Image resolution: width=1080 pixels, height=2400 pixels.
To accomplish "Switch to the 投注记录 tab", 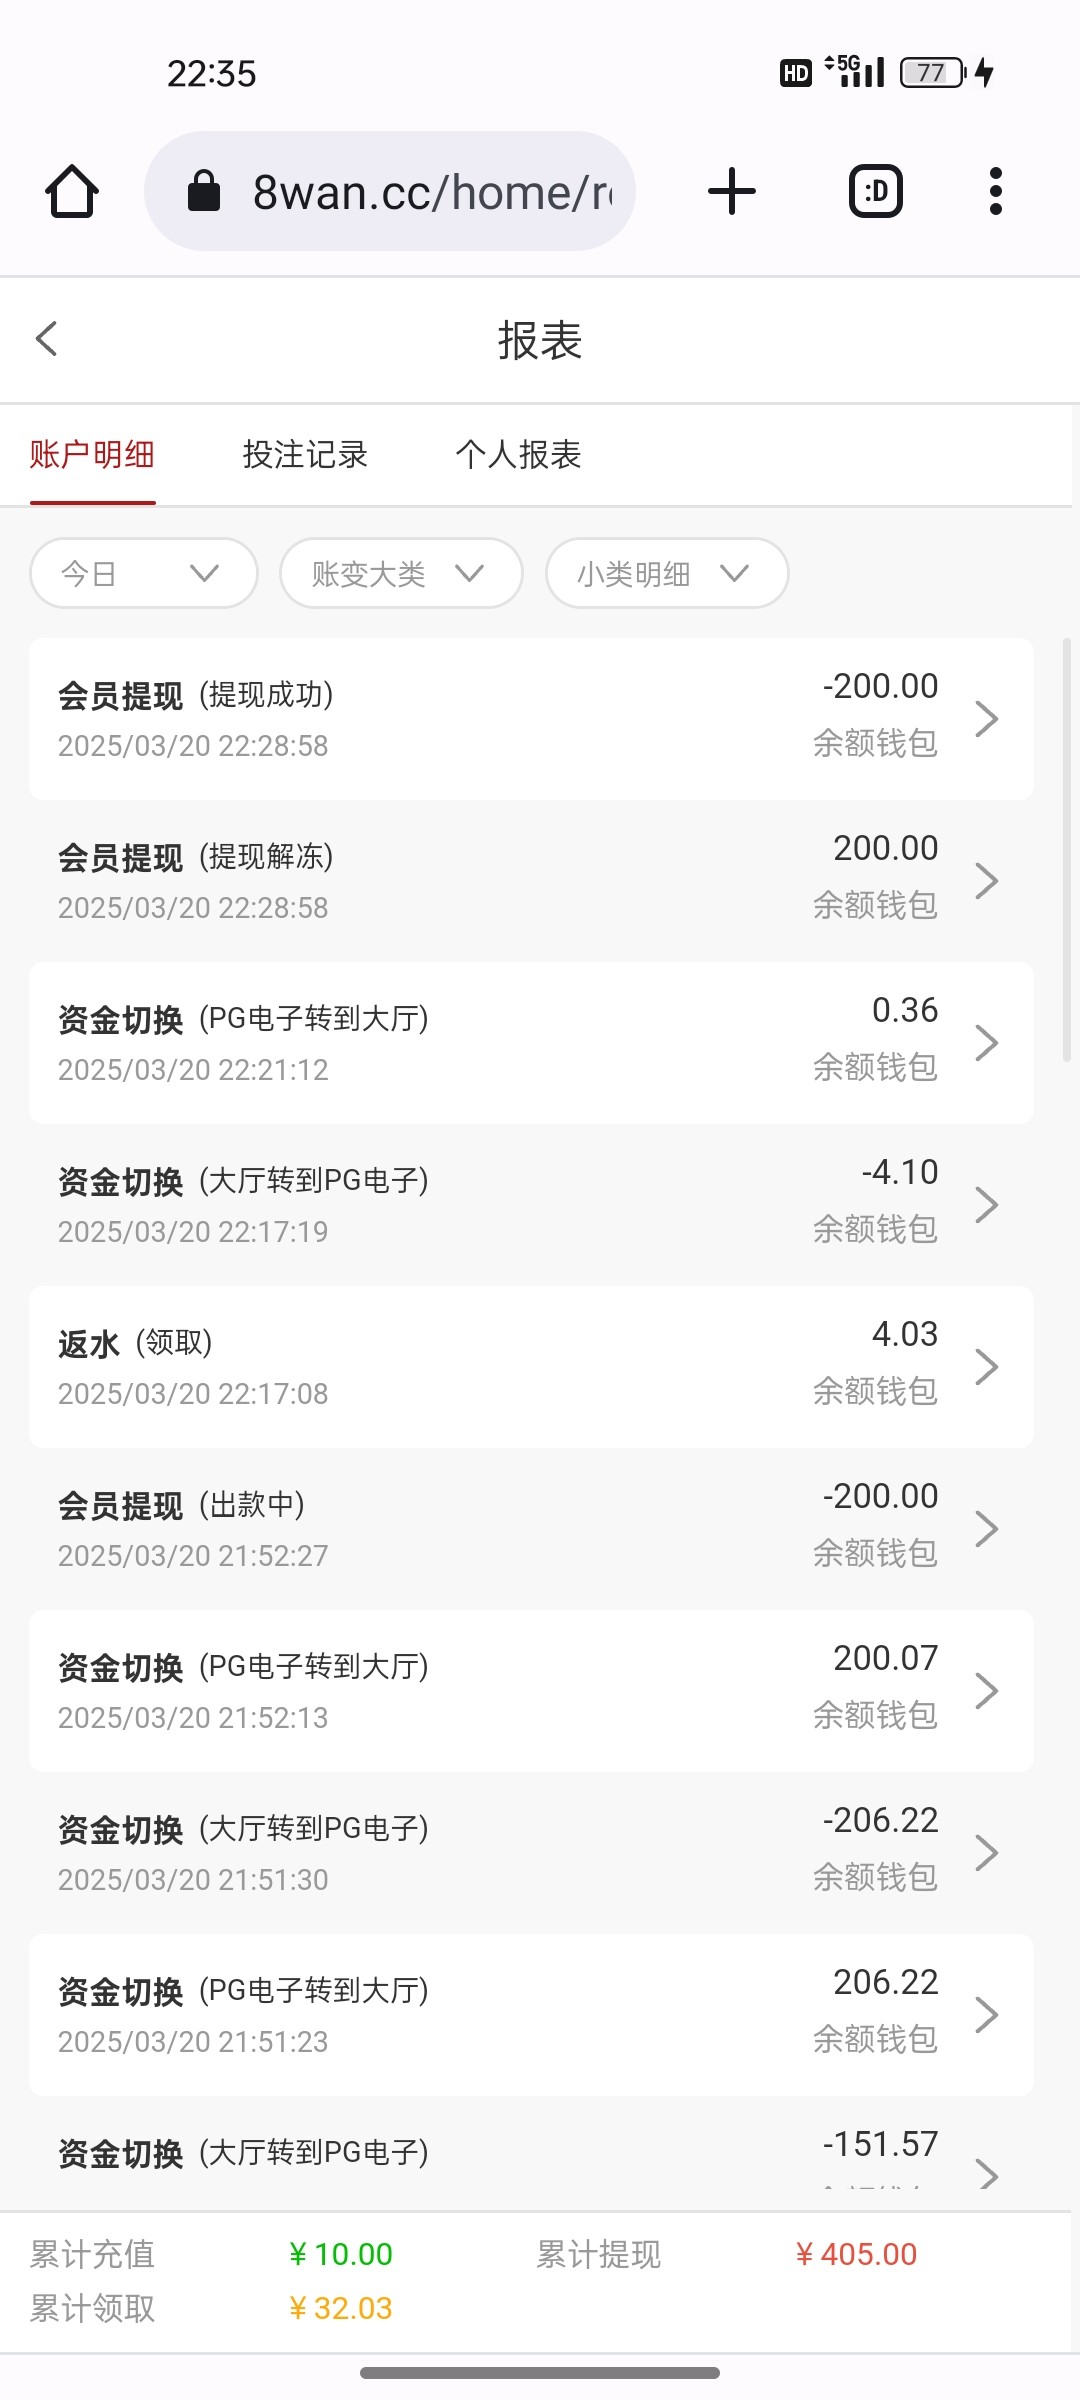I will (x=305, y=455).
